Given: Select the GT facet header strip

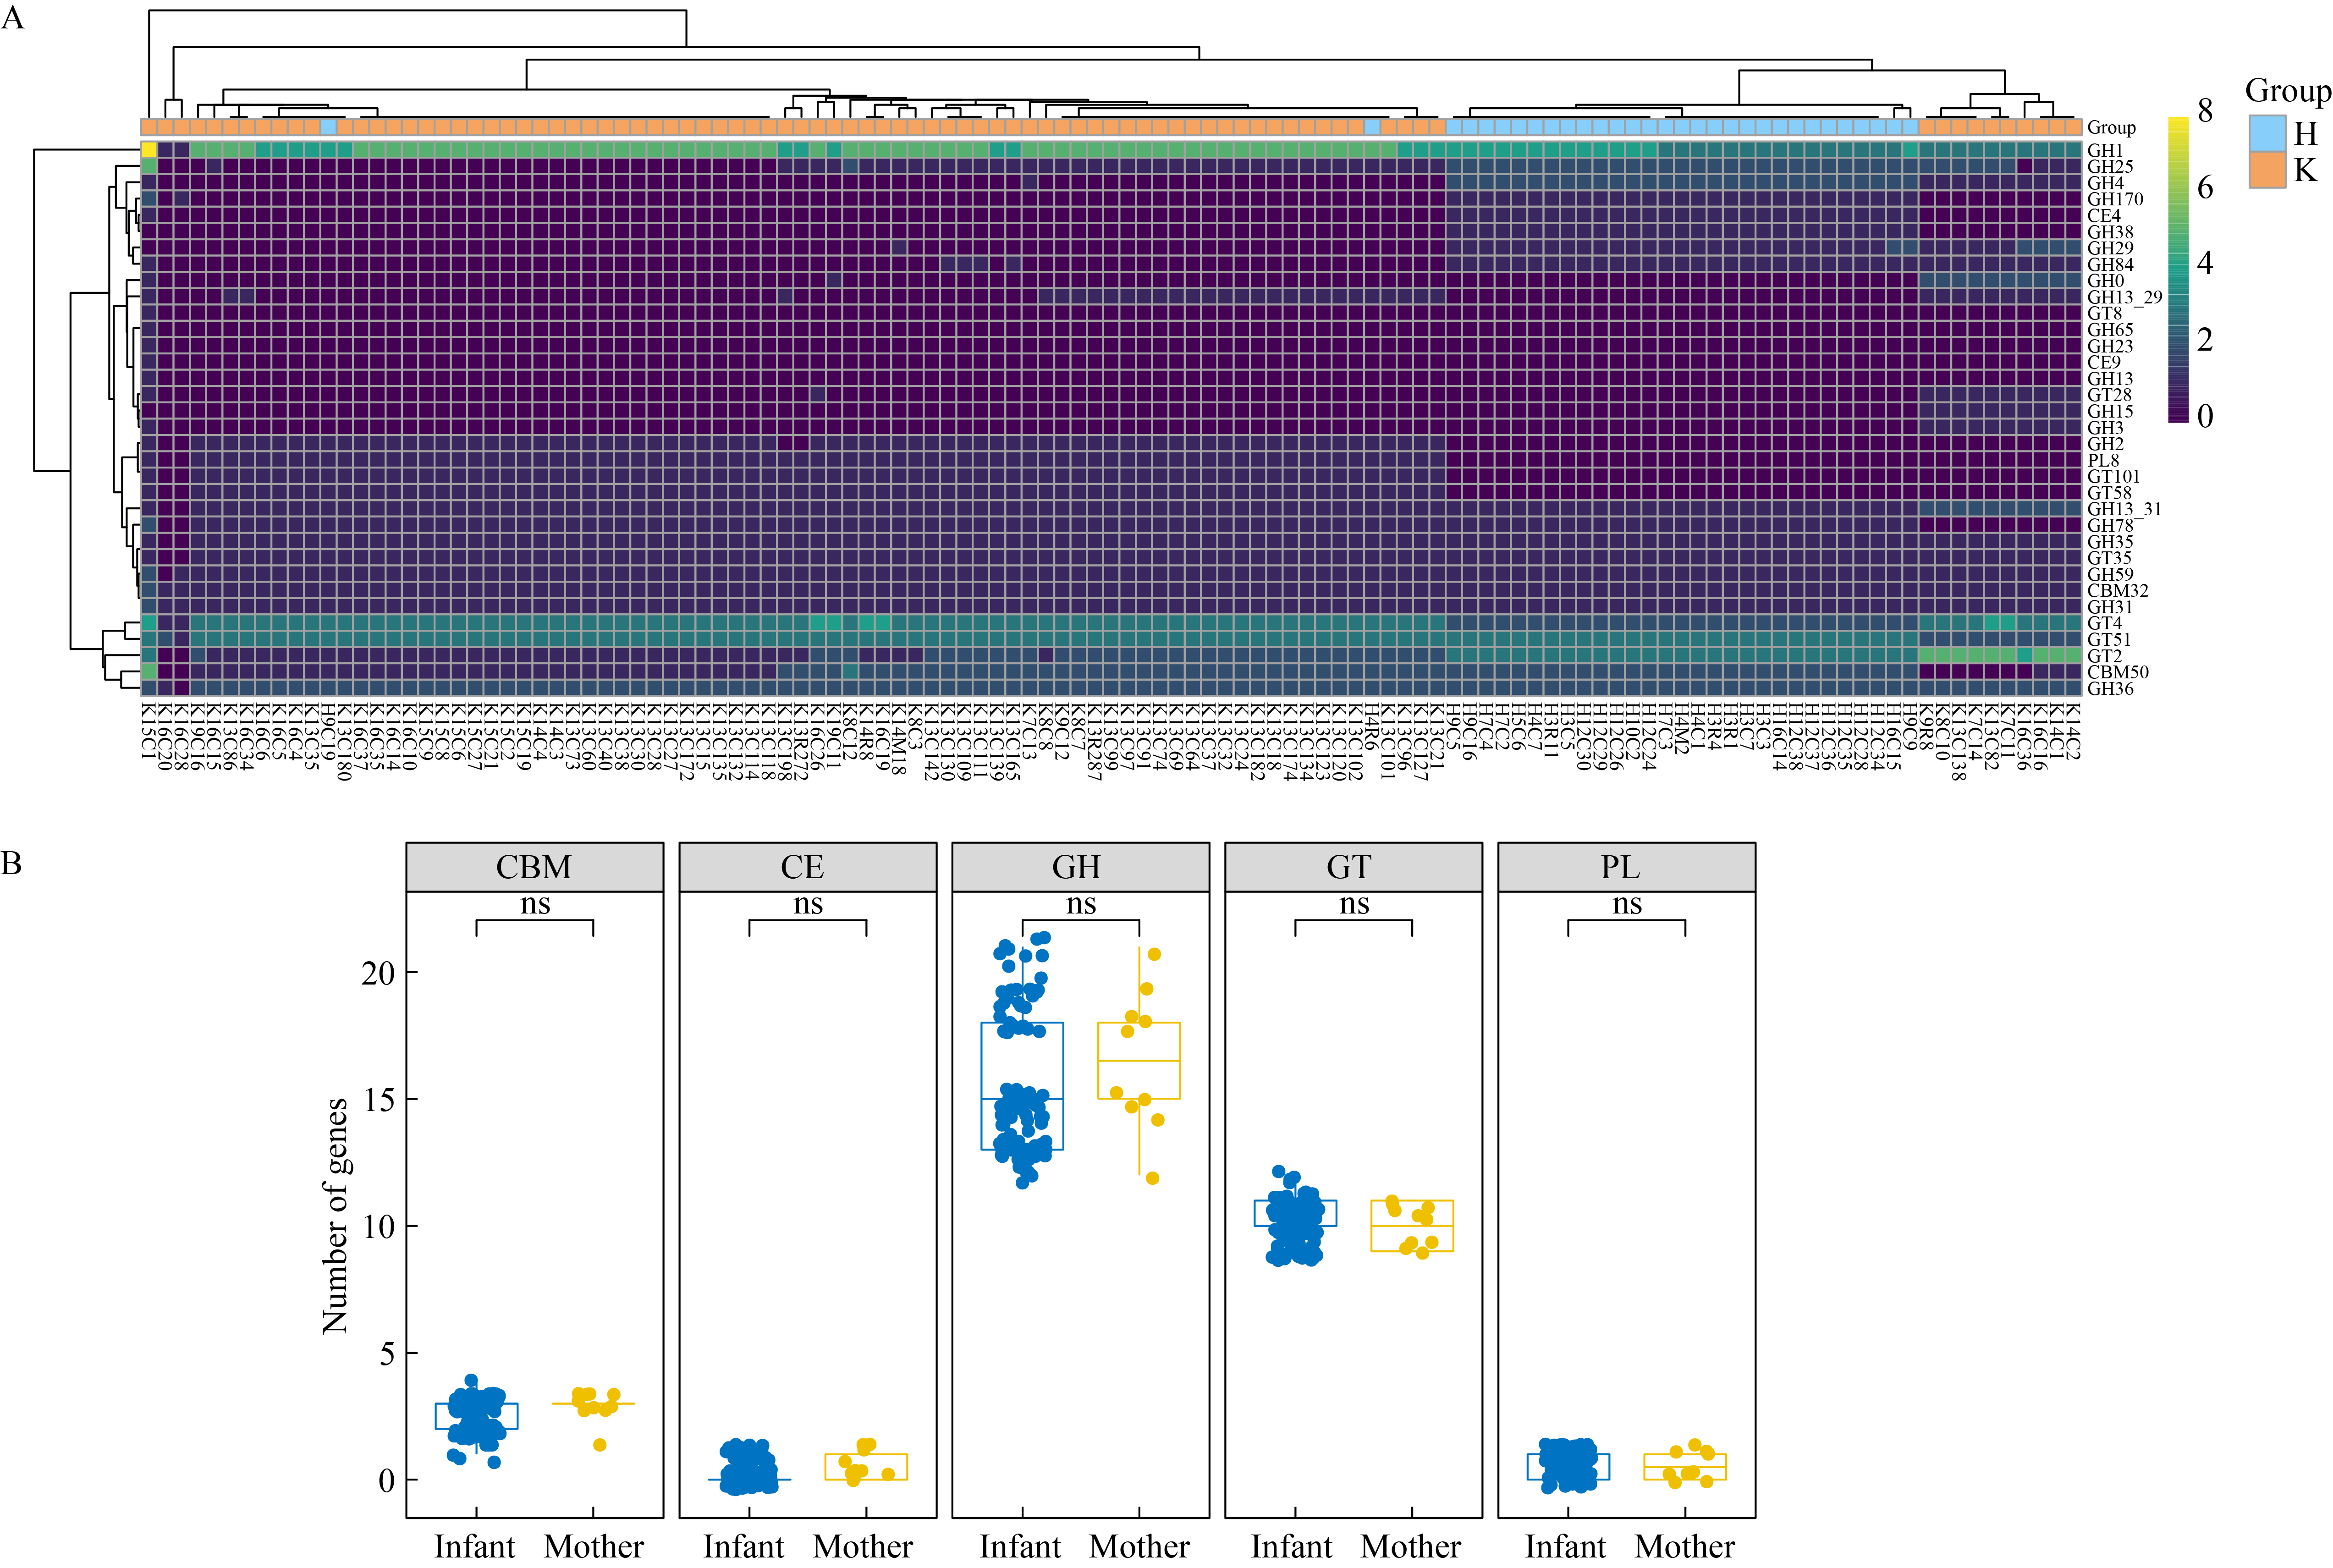Looking at the screenshot, I should [1353, 867].
